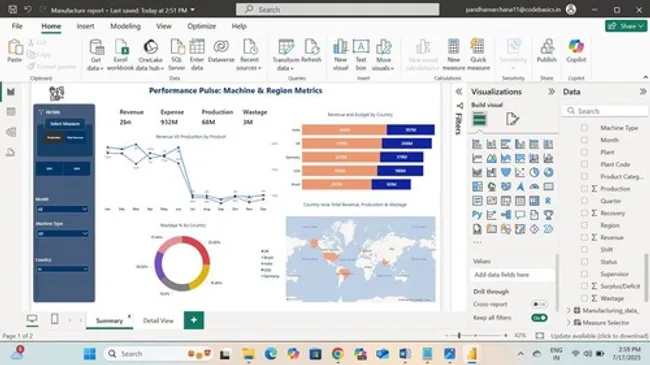Viewport: 650px width, 365px height.
Task: Click Publish in the ribbon
Action: pyautogui.click(x=546, y=51)
